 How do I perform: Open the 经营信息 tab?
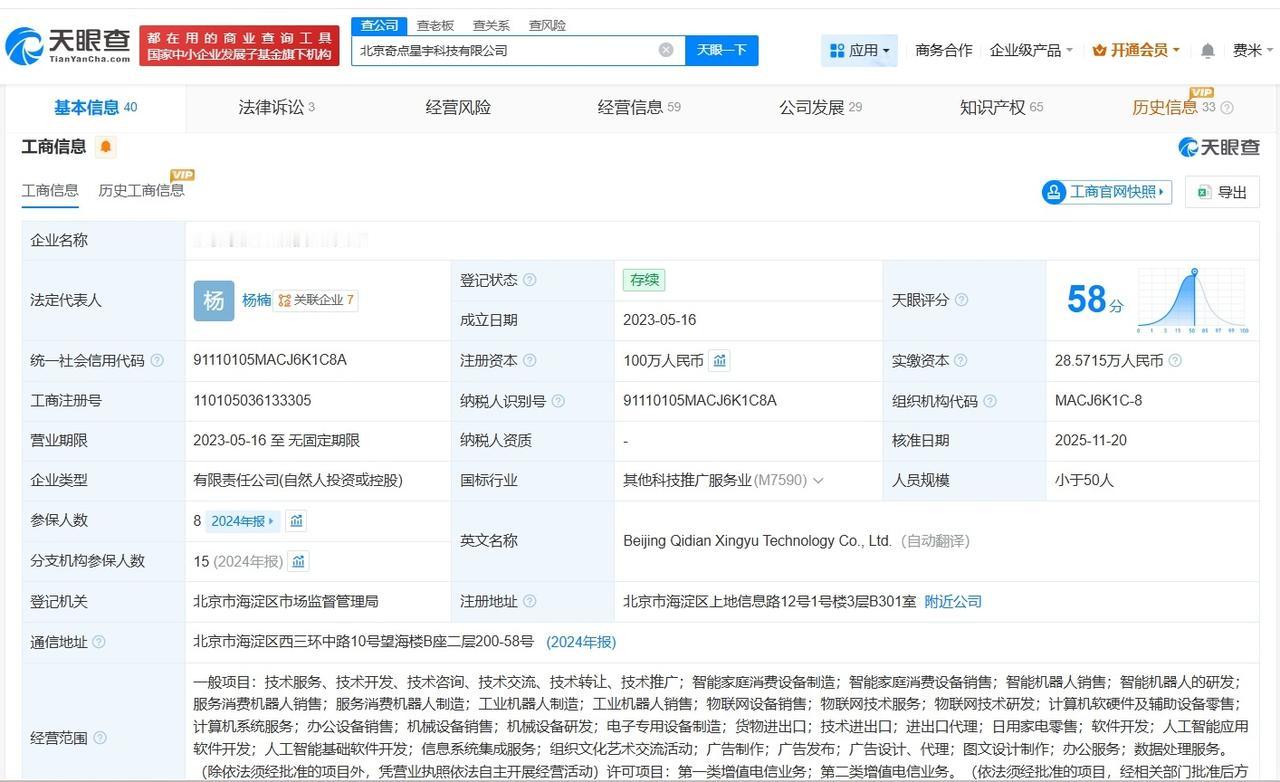coord(639,108)
